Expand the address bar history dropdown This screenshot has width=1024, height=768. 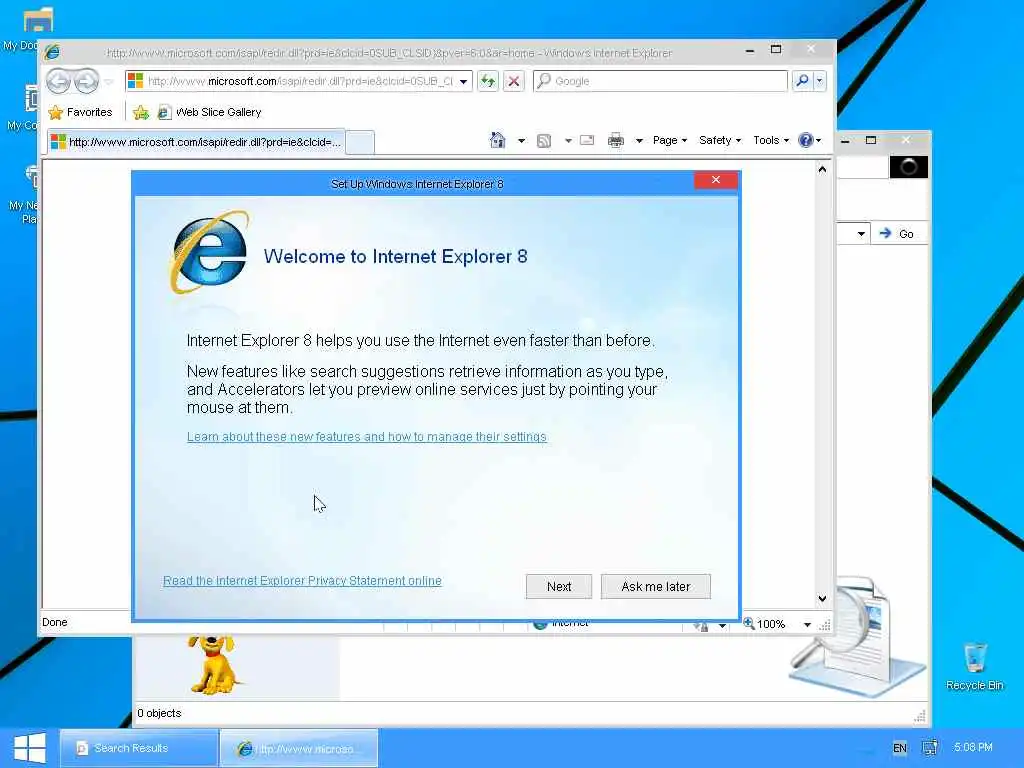(463, 82)
